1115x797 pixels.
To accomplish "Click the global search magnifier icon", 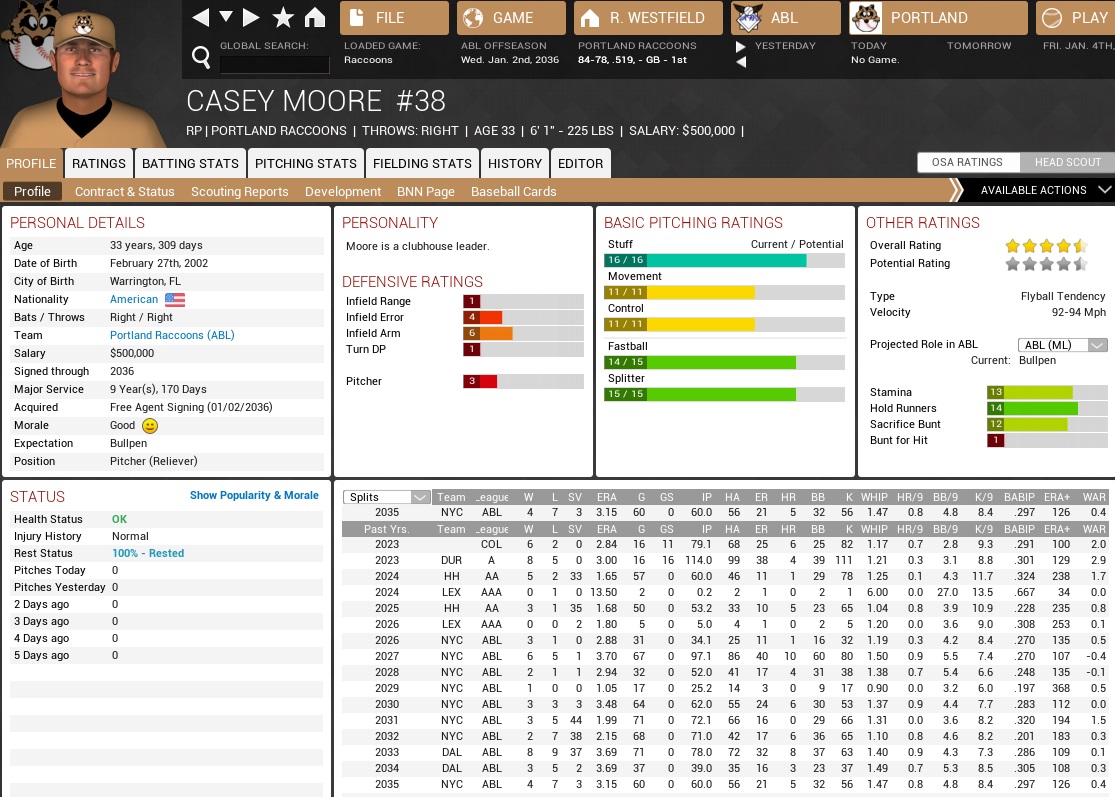I will (x=201, y=59).
